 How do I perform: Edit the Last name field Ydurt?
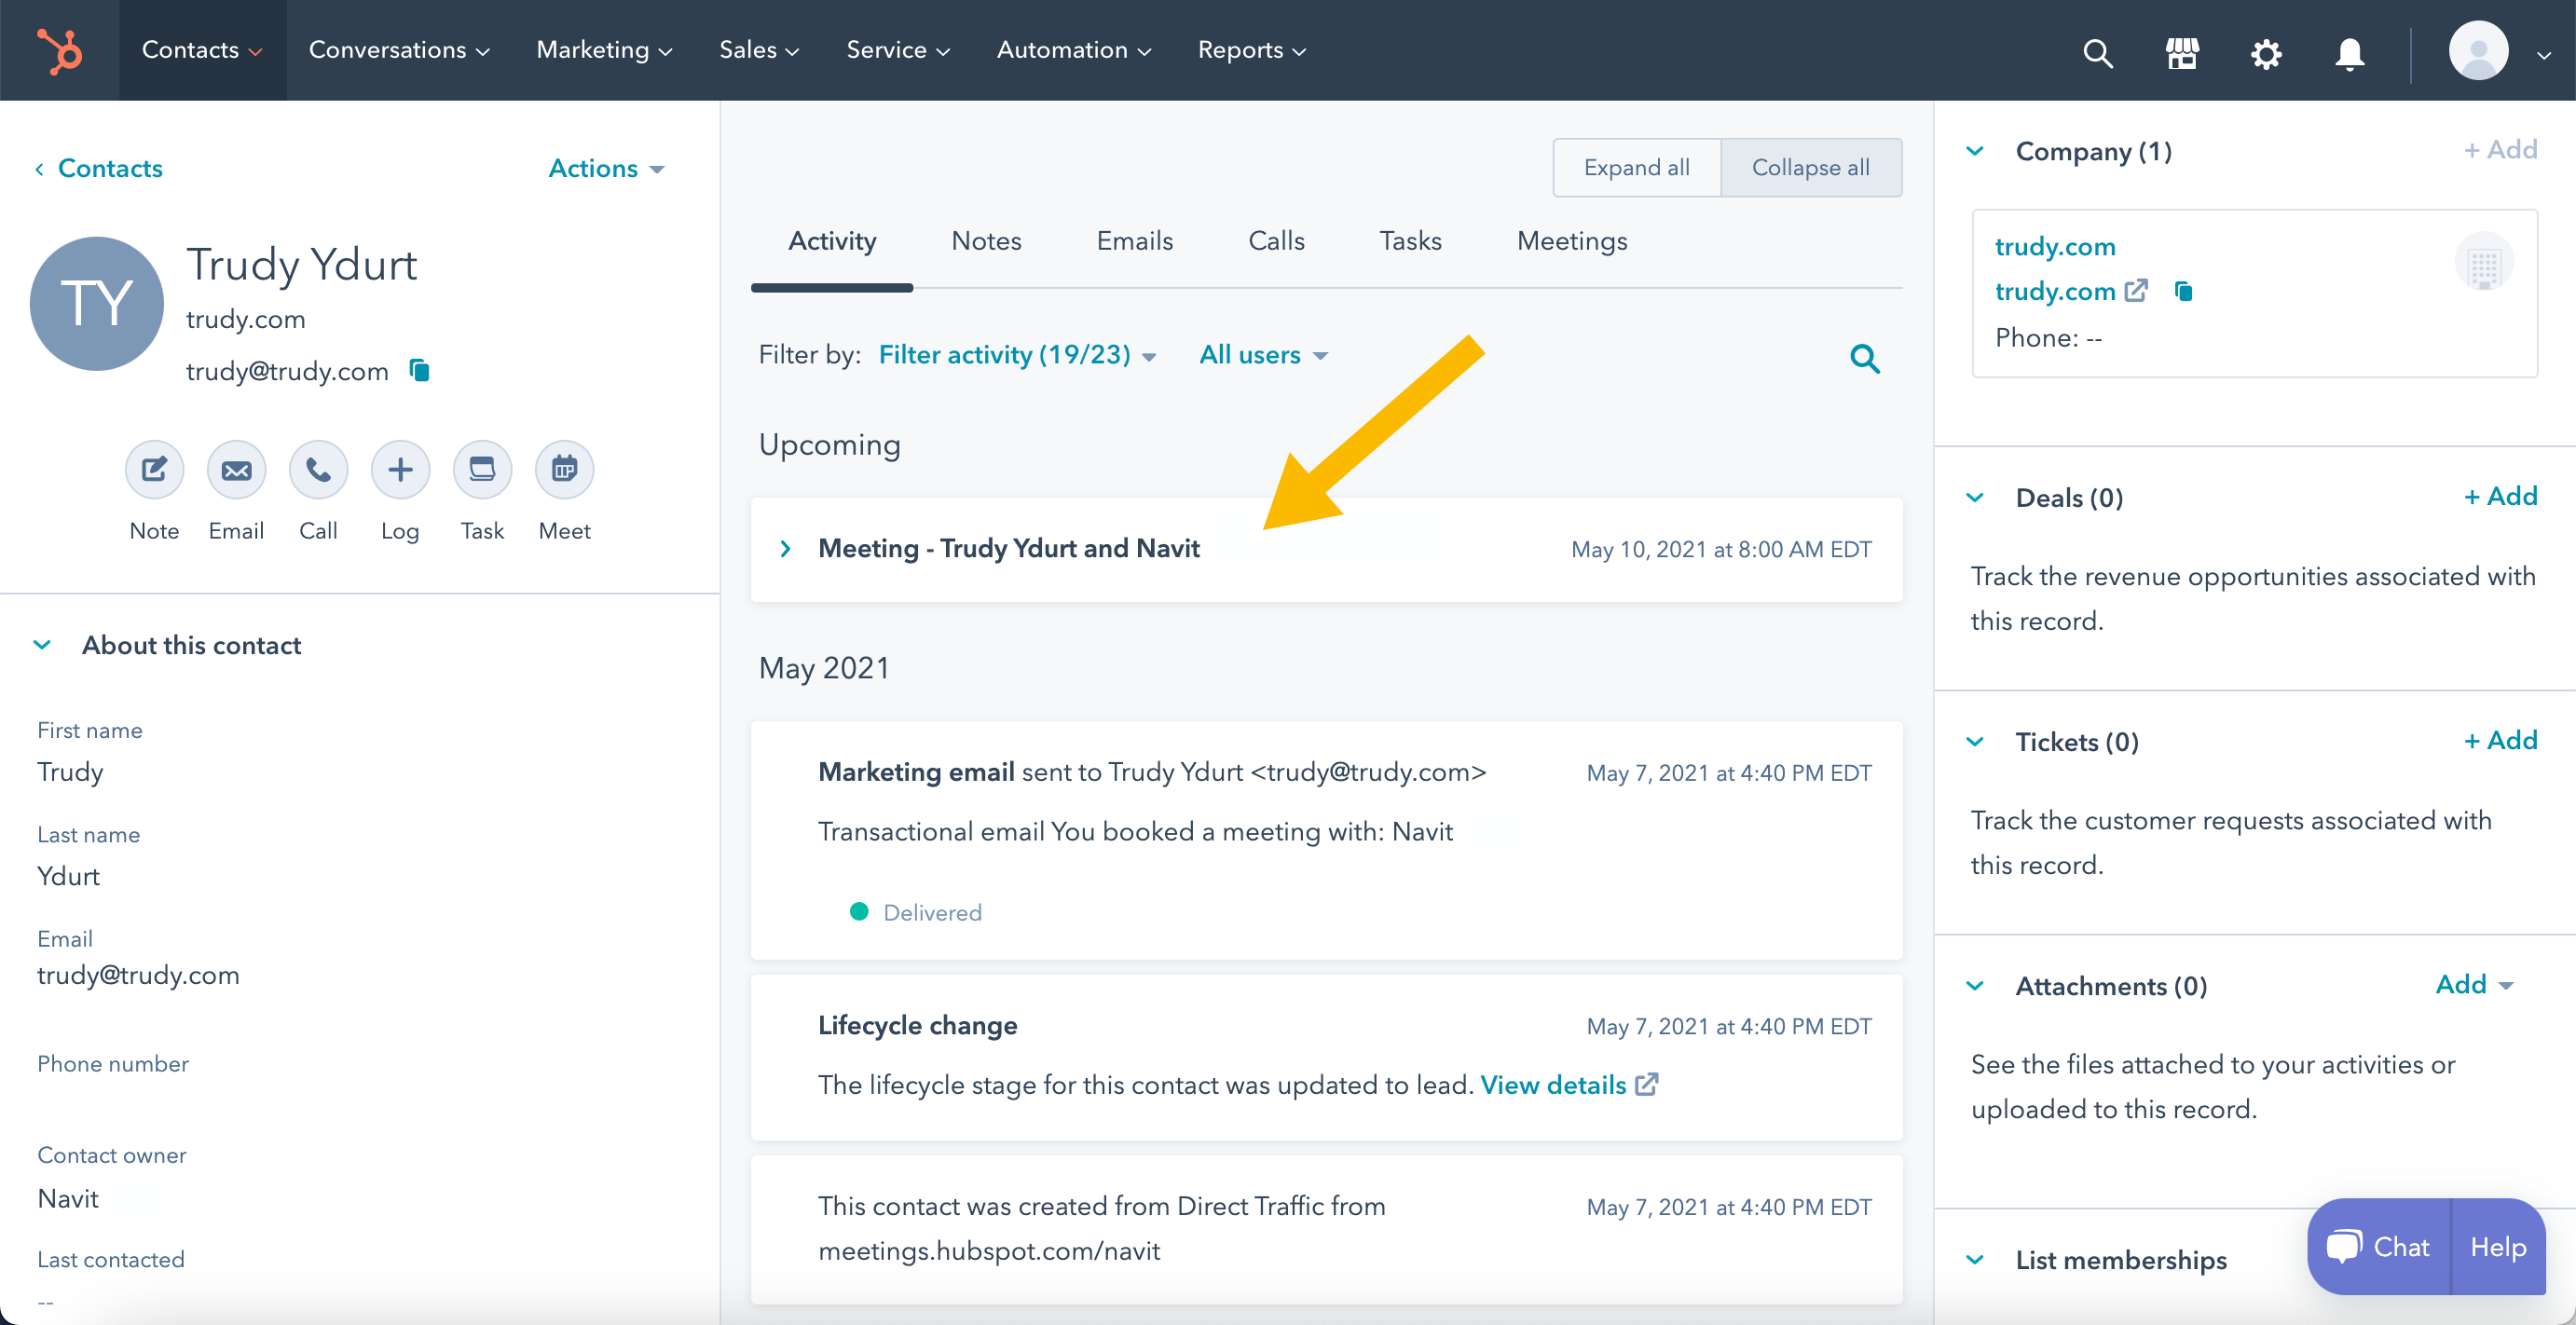[68, 875]
